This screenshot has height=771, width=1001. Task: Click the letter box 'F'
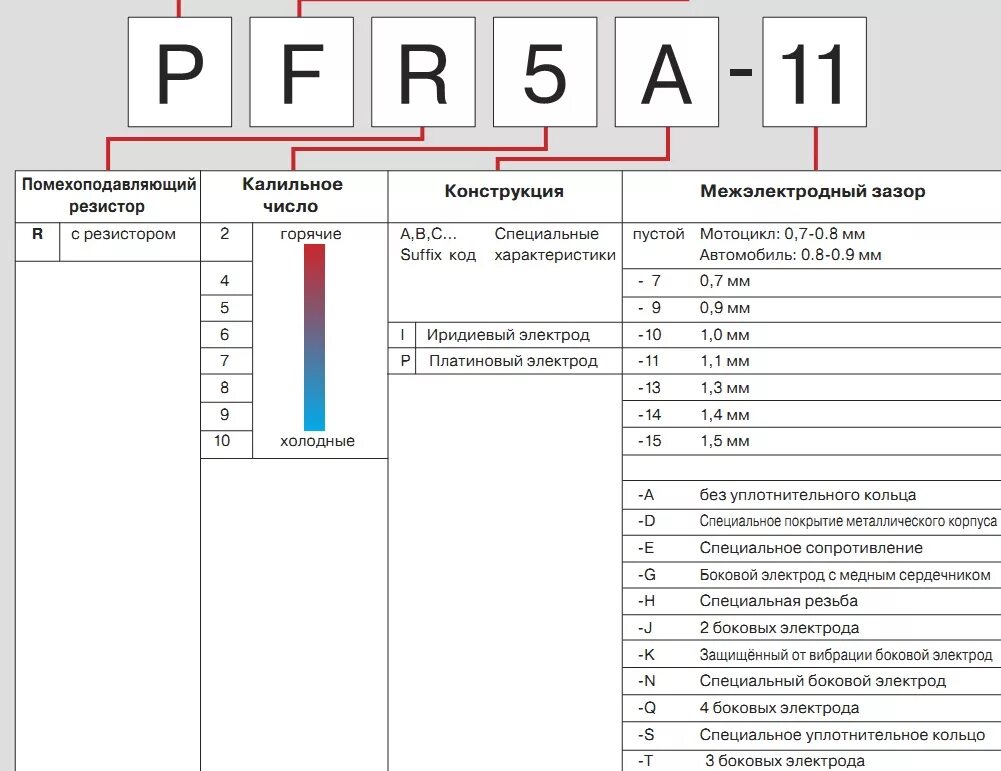click(301, 72)
